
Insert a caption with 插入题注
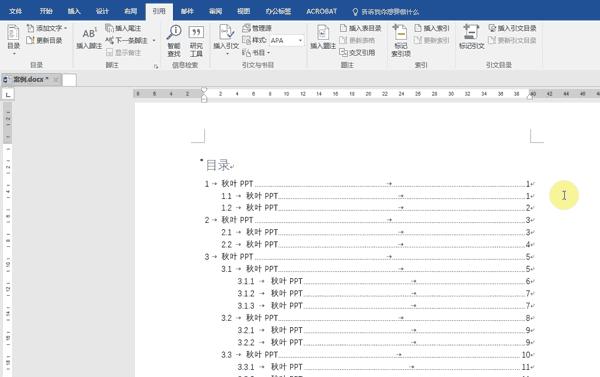tap(323, 38)
